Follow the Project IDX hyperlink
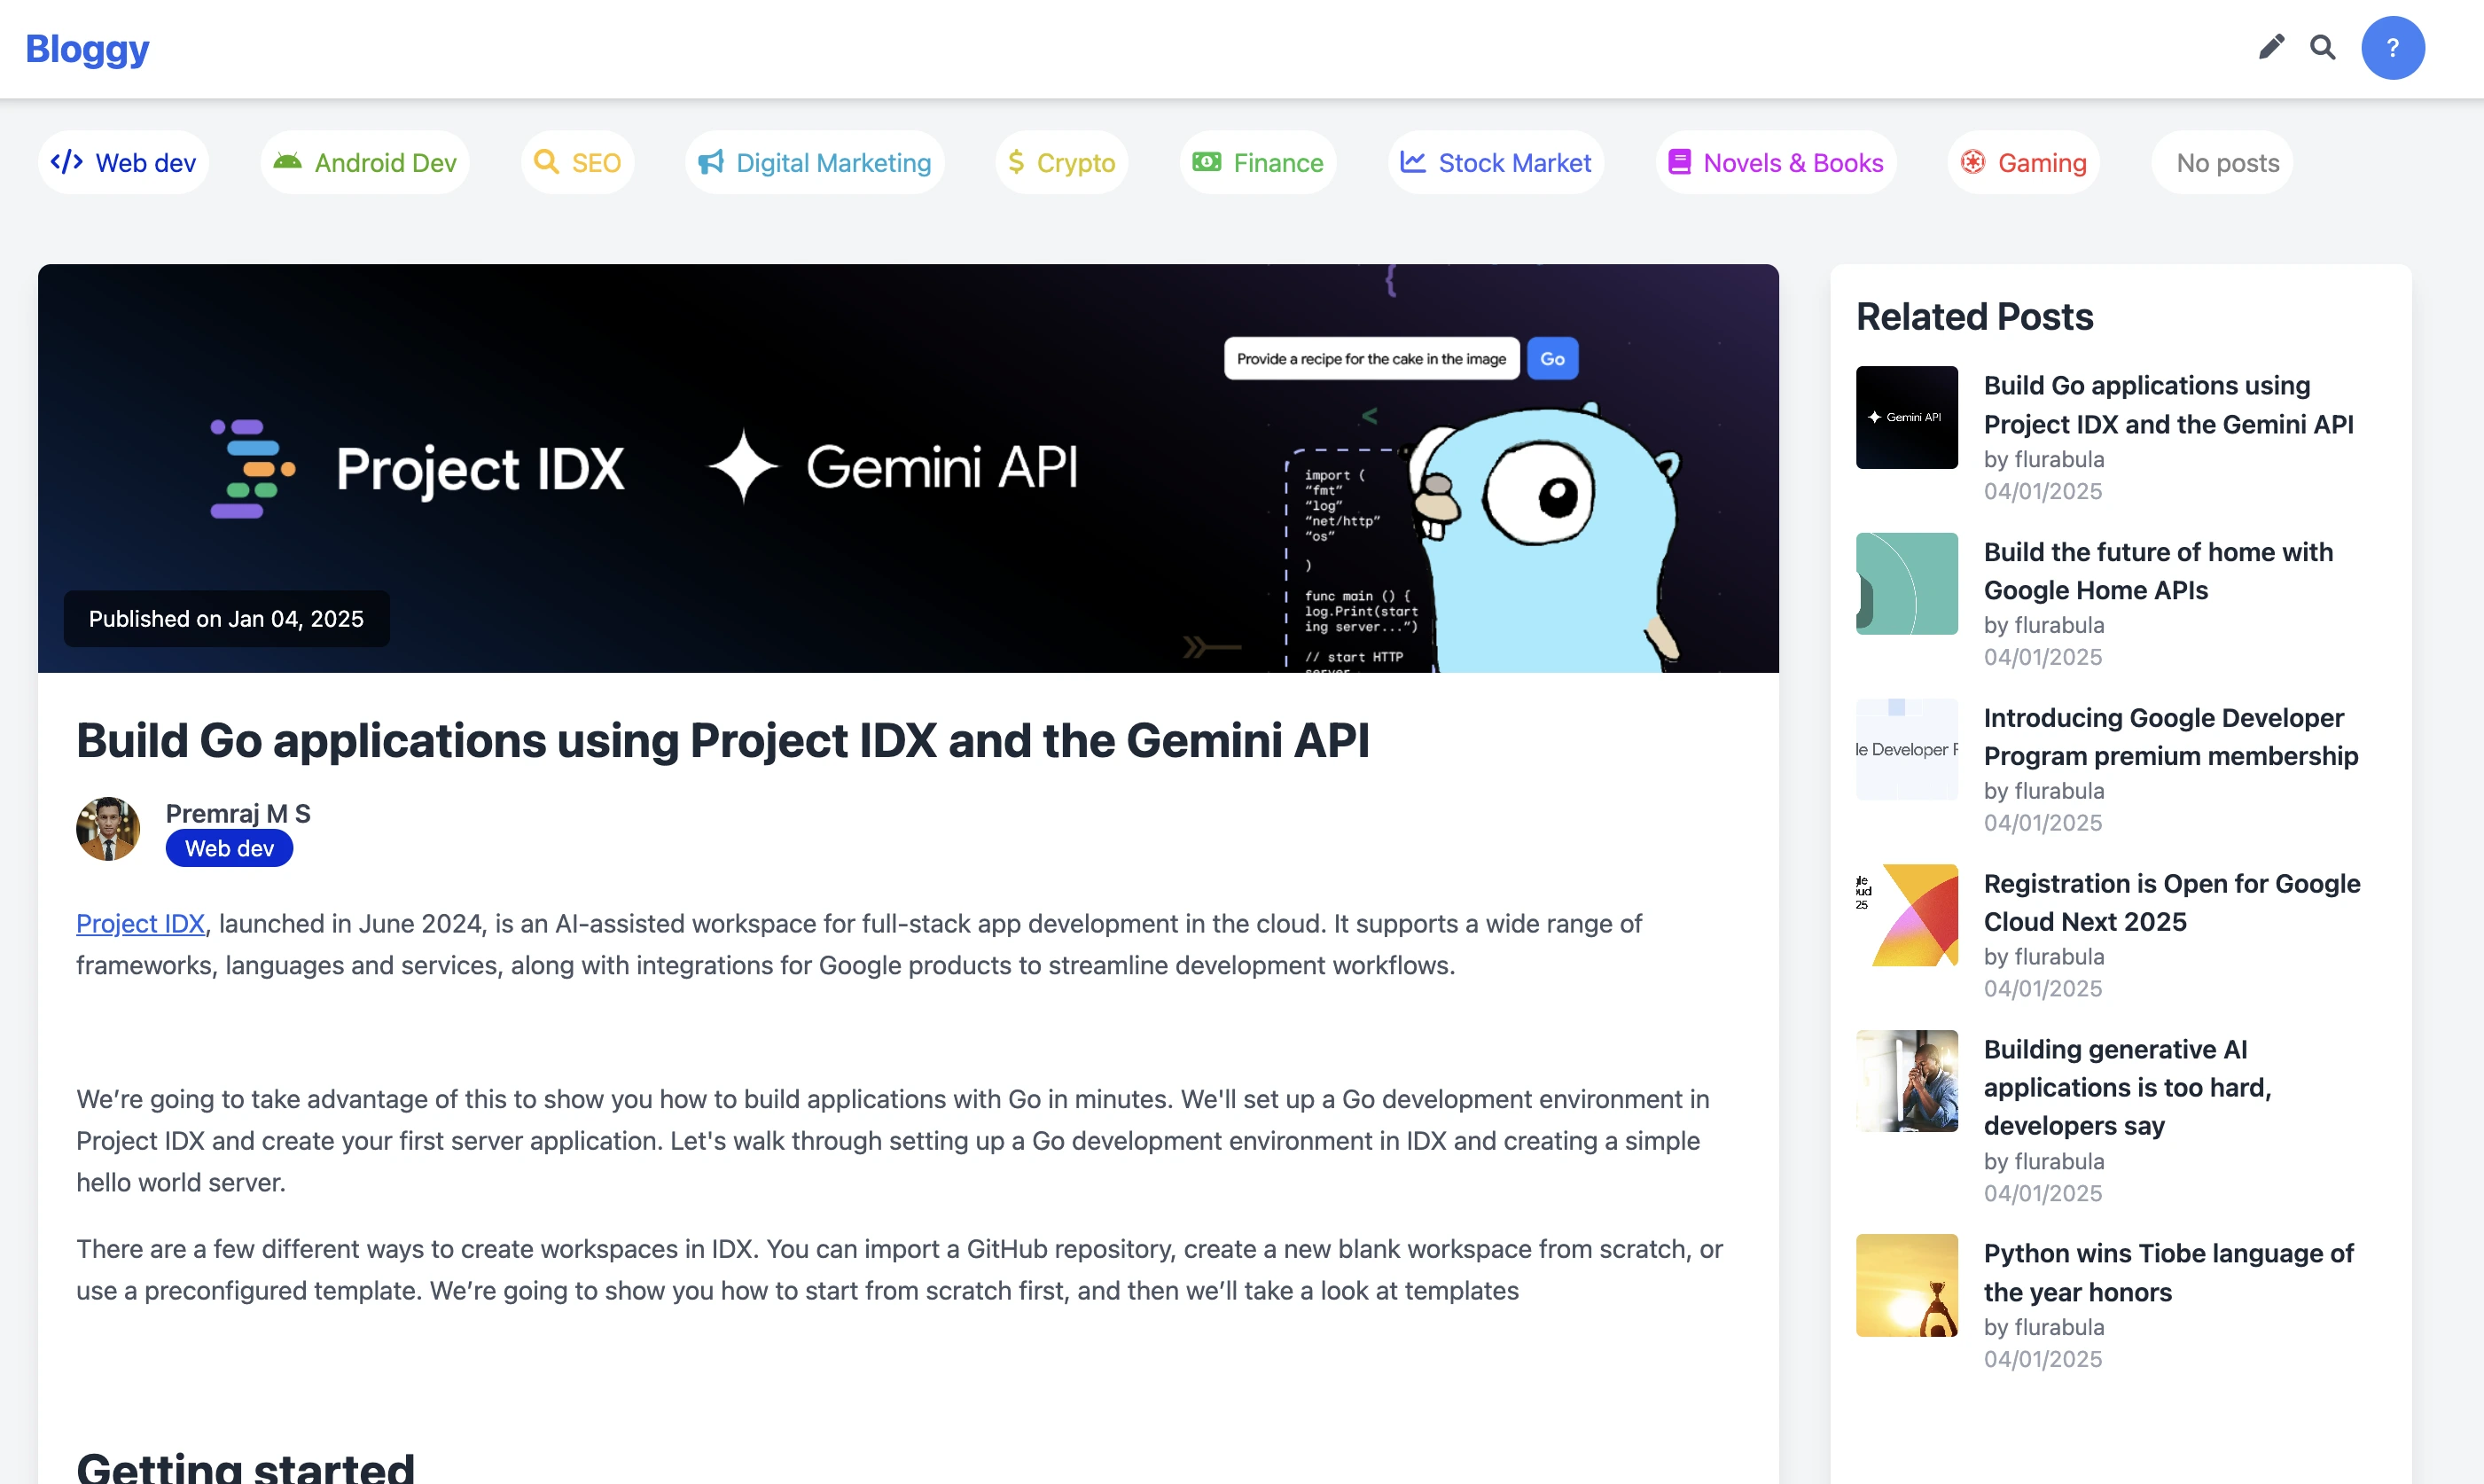This screenshot has height=1484, width=2484. pos(140,923)
